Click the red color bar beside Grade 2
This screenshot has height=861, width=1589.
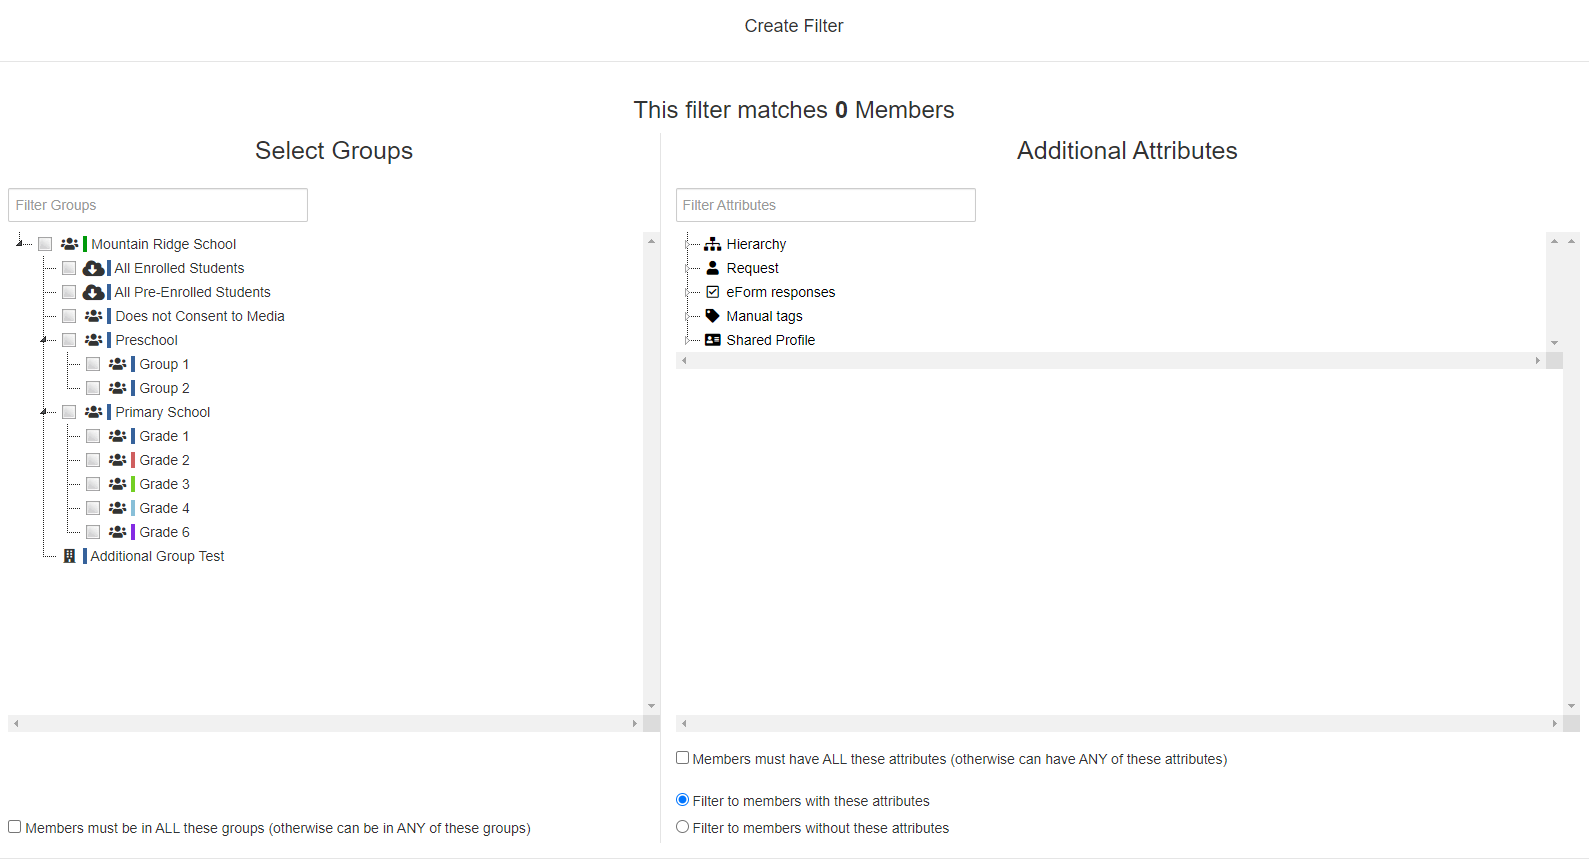tap(133, 460)
